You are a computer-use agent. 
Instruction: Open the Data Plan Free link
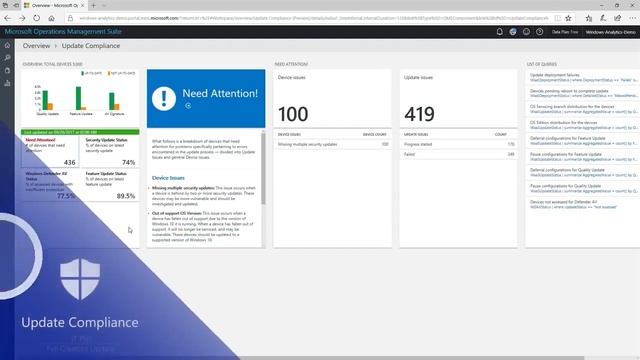tap(565, 32)
